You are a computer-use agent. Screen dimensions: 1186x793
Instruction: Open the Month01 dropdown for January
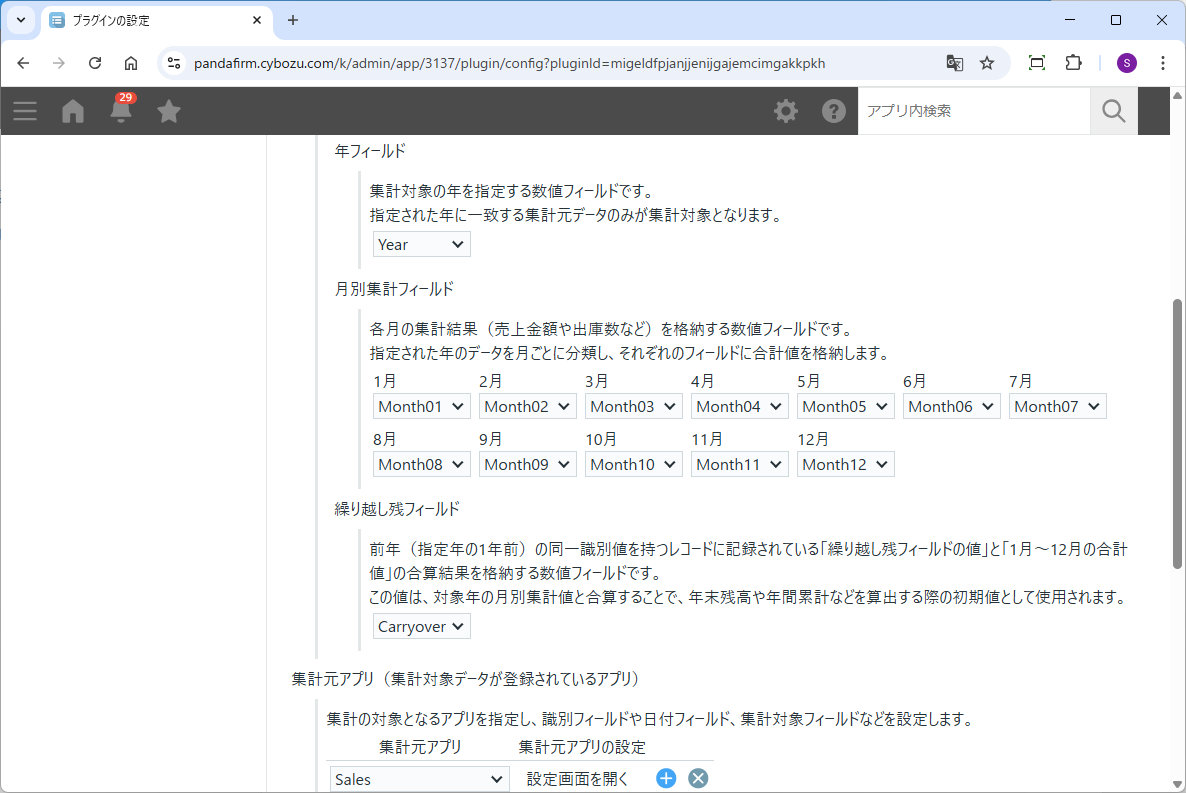[421, 406]
